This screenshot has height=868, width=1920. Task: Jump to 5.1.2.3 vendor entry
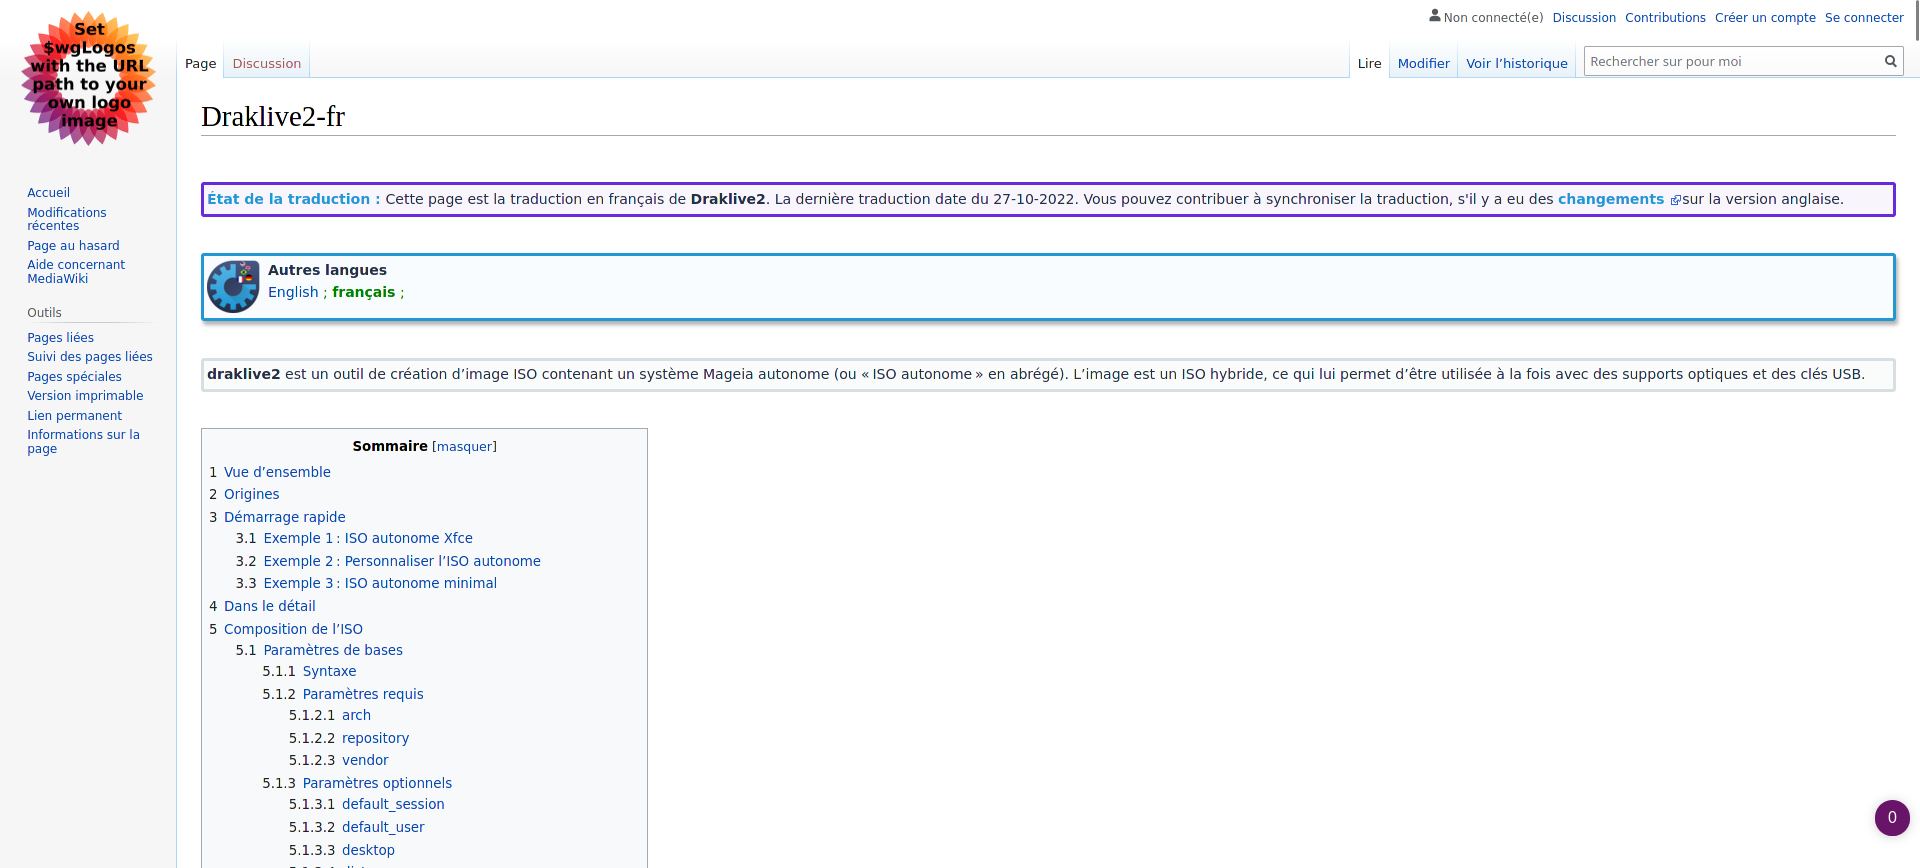tap(339, 760)
